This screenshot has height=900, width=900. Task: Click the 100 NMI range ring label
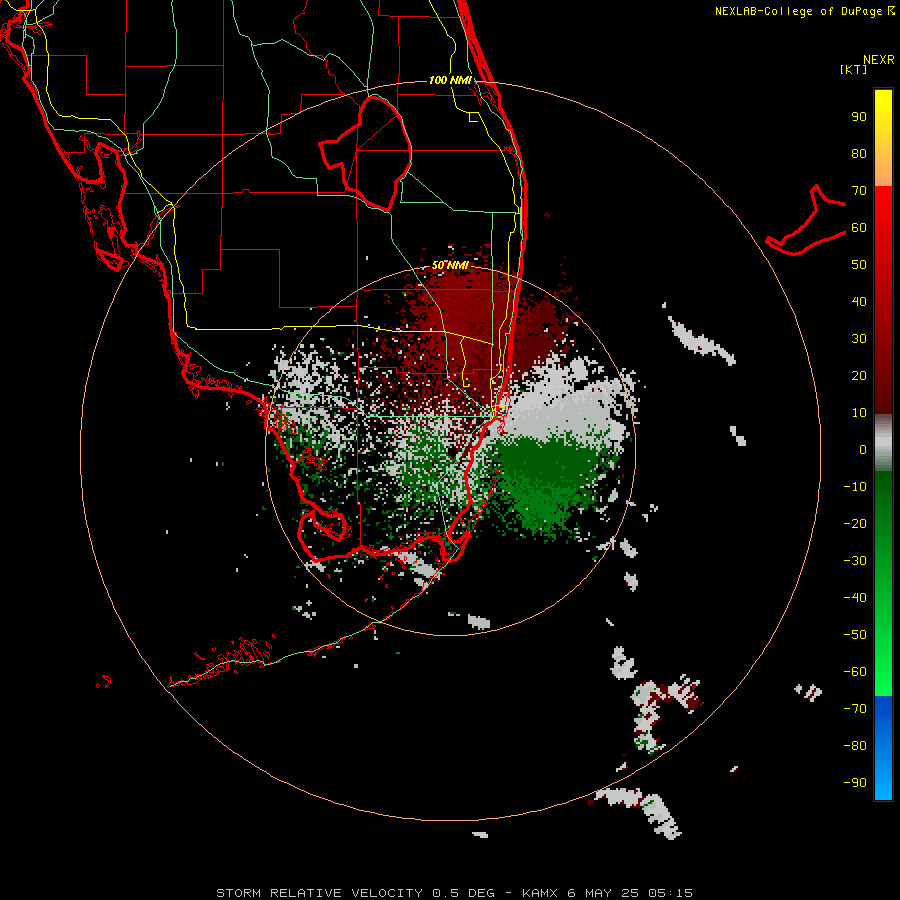[450, 80]
